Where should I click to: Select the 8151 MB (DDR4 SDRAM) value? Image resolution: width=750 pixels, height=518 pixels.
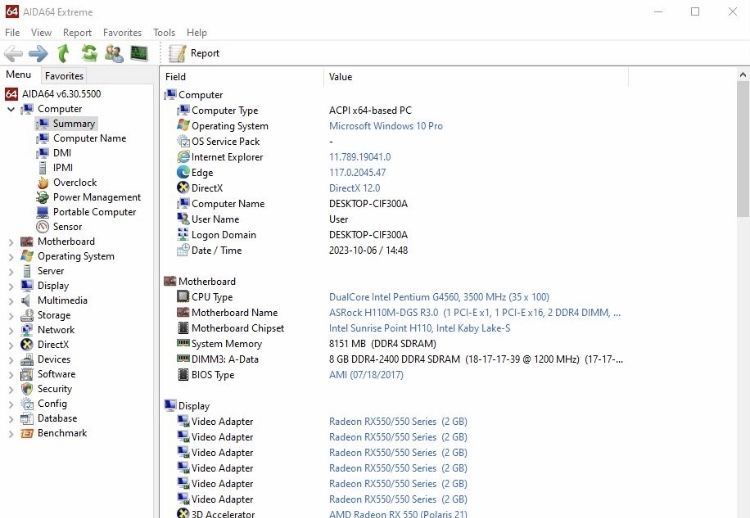point(382,343)
